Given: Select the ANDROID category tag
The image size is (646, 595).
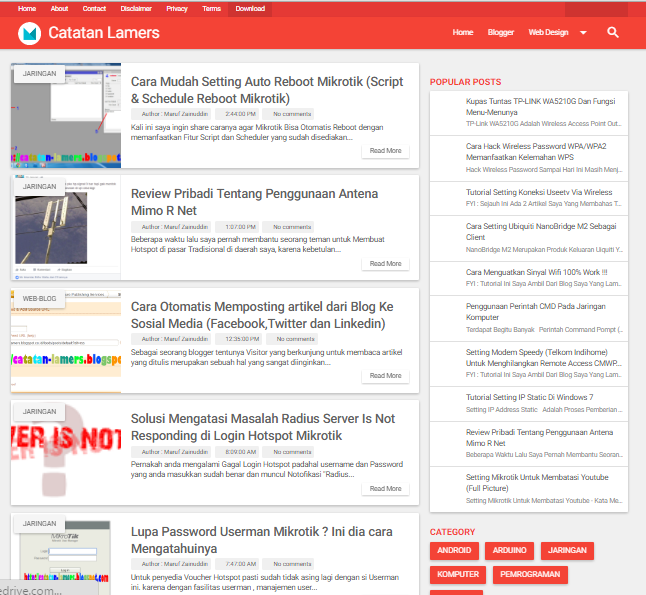Looking at the screenshot, I should tap(454, 550).
